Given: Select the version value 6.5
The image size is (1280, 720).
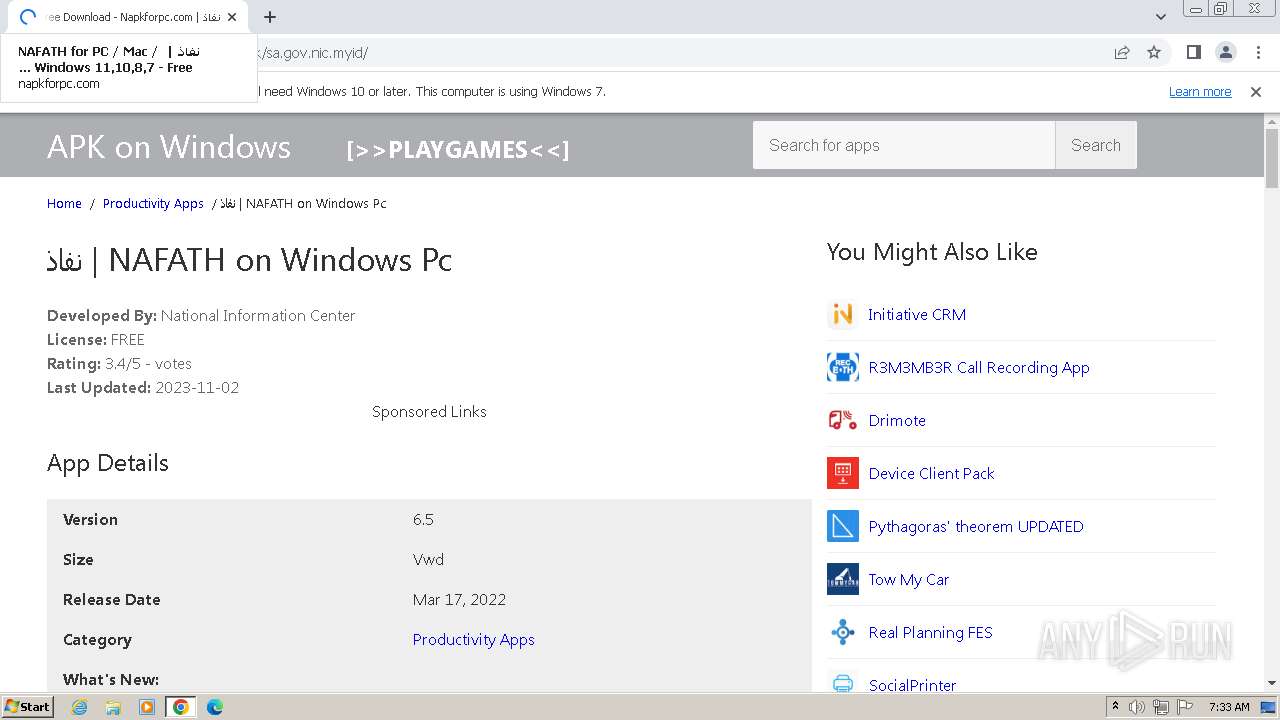Looking at the screenshot, I should (x=423, y=520).
